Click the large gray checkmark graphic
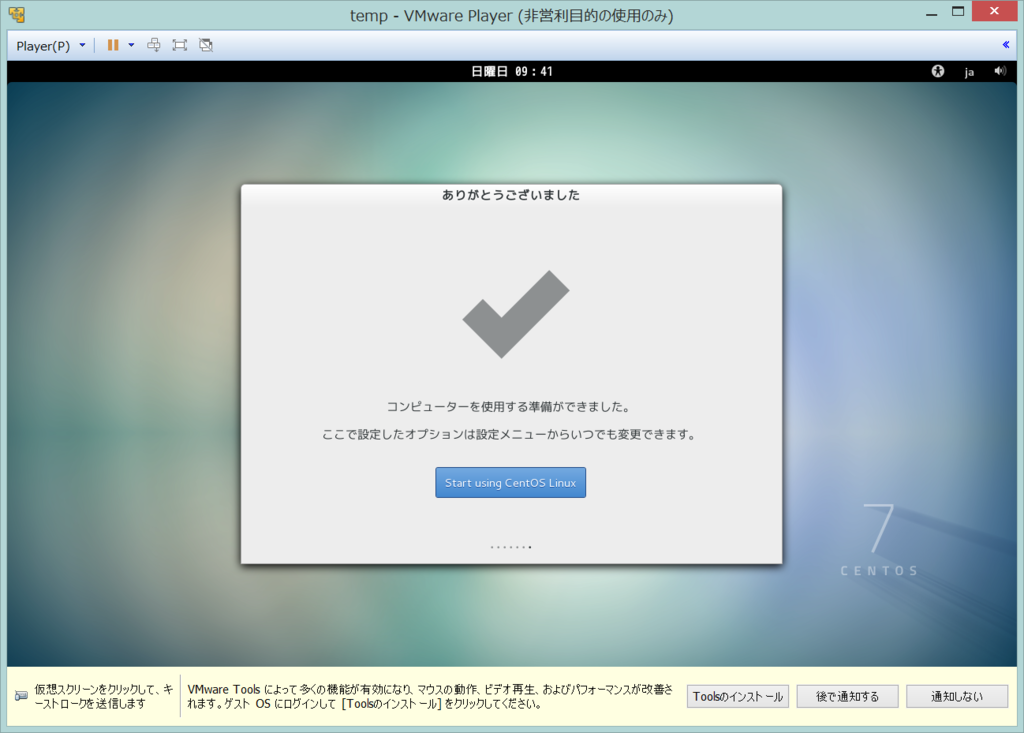 tap(512, 315)
